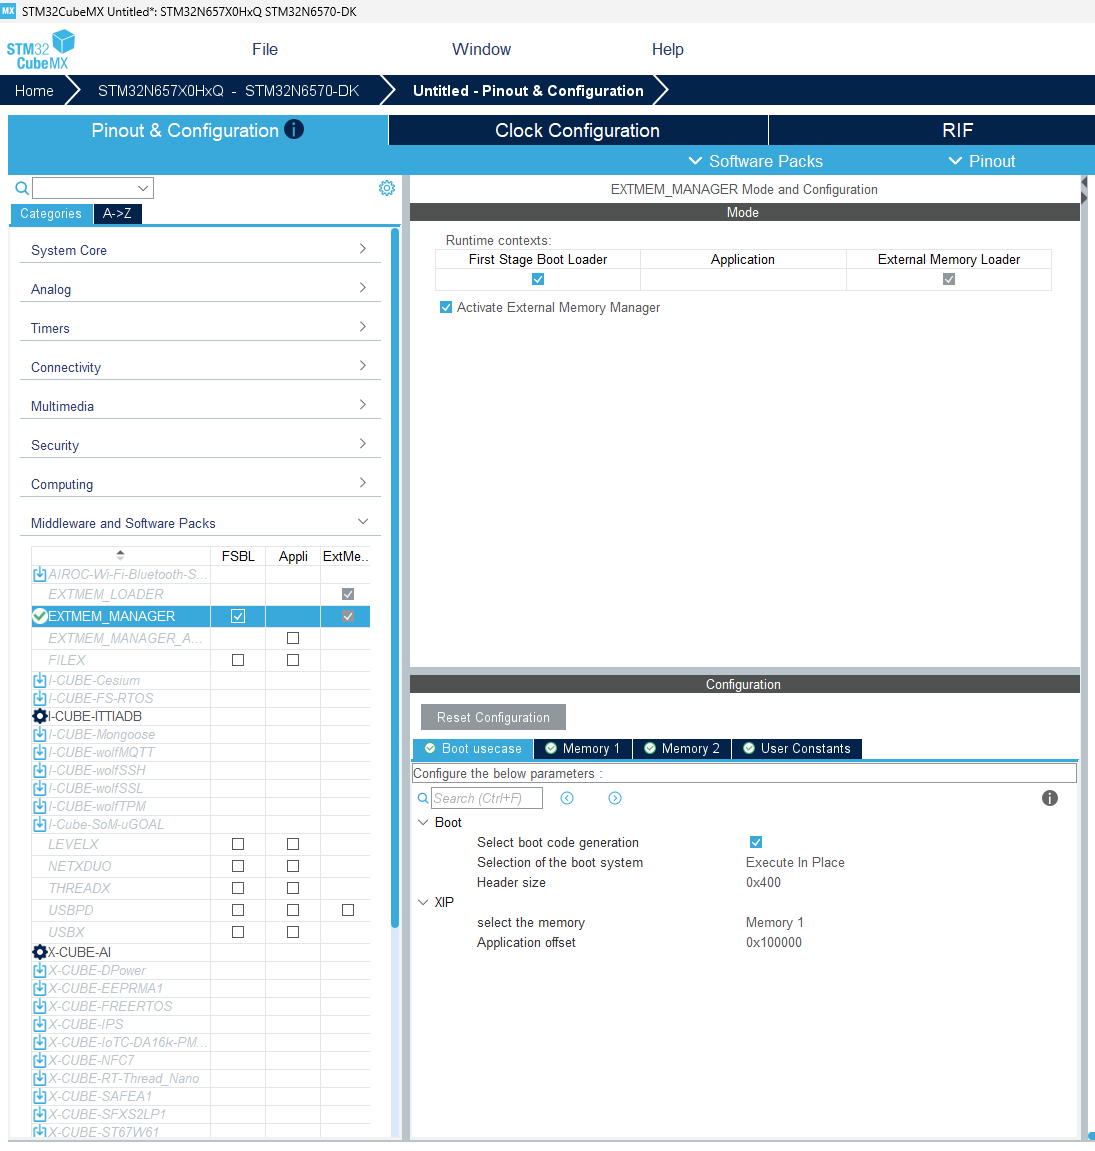Click the download icon for I-CUBE-FS-RTOS
This screenshot has height=1151, width=1095.
point(40,698)
